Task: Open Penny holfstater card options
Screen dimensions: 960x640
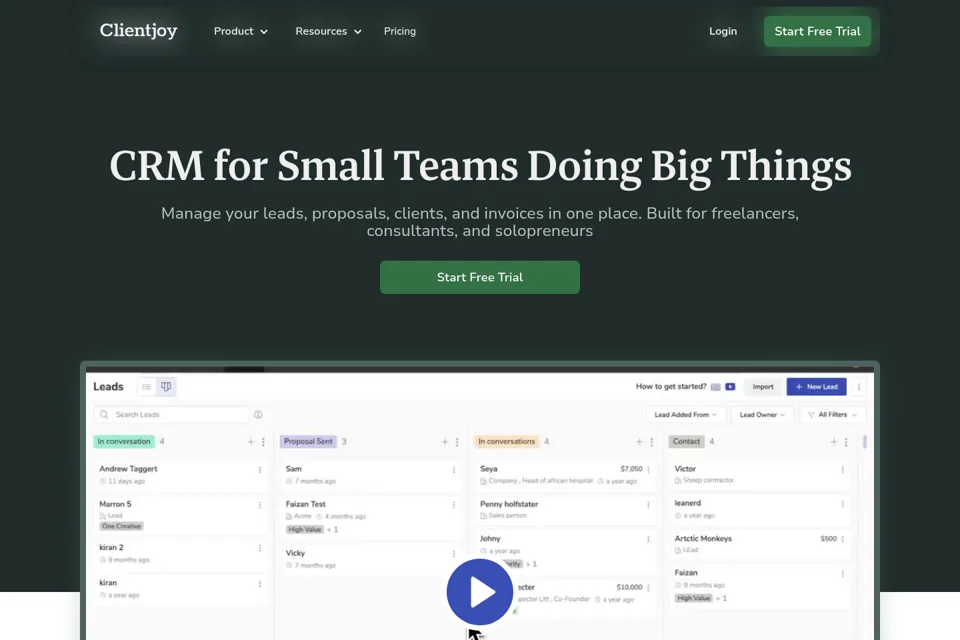Action: tap(648, 505)
